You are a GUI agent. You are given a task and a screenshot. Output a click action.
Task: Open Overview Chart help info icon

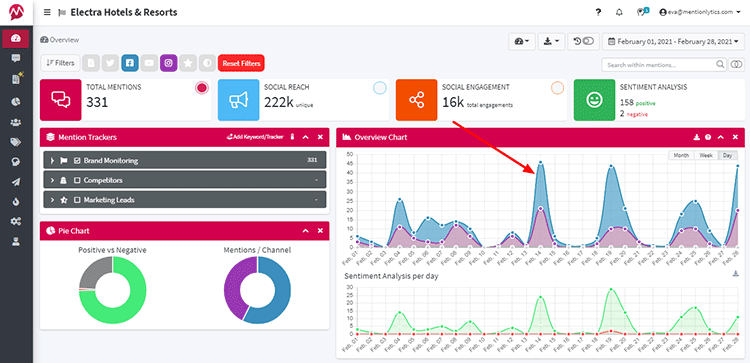pyautogui.click(x=708, y=137)
